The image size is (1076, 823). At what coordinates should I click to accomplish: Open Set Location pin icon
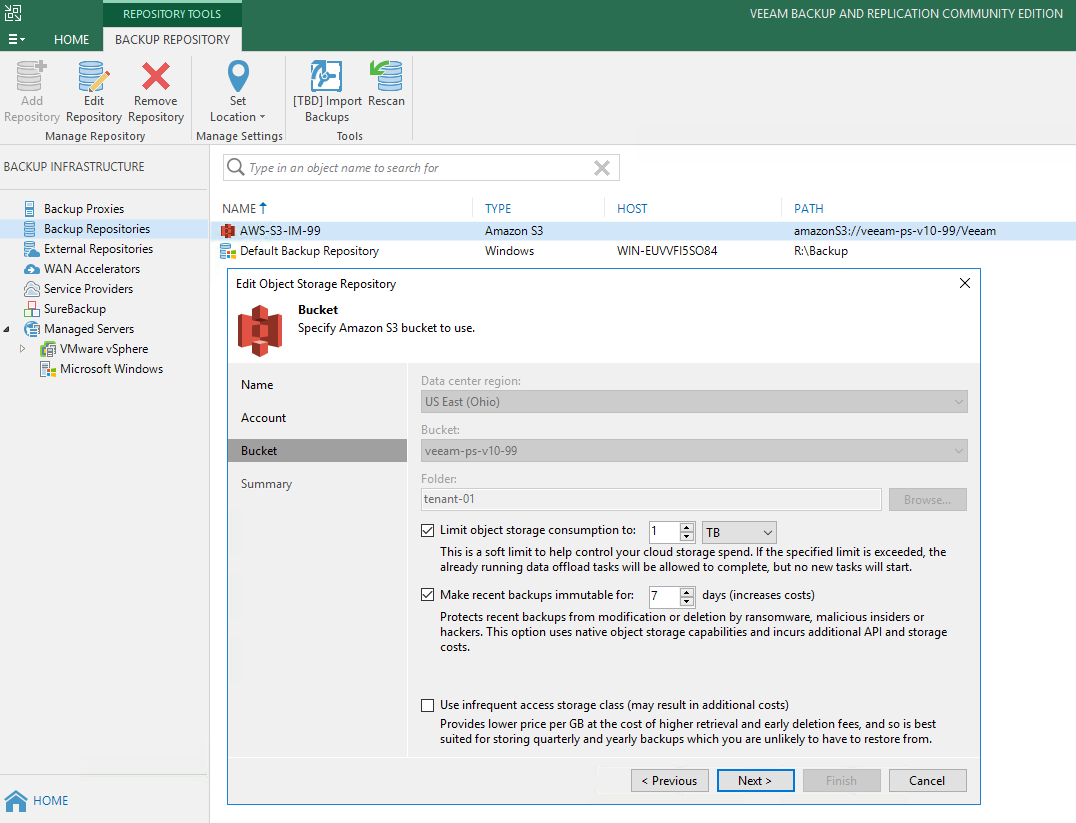click(x=238, y=76)
